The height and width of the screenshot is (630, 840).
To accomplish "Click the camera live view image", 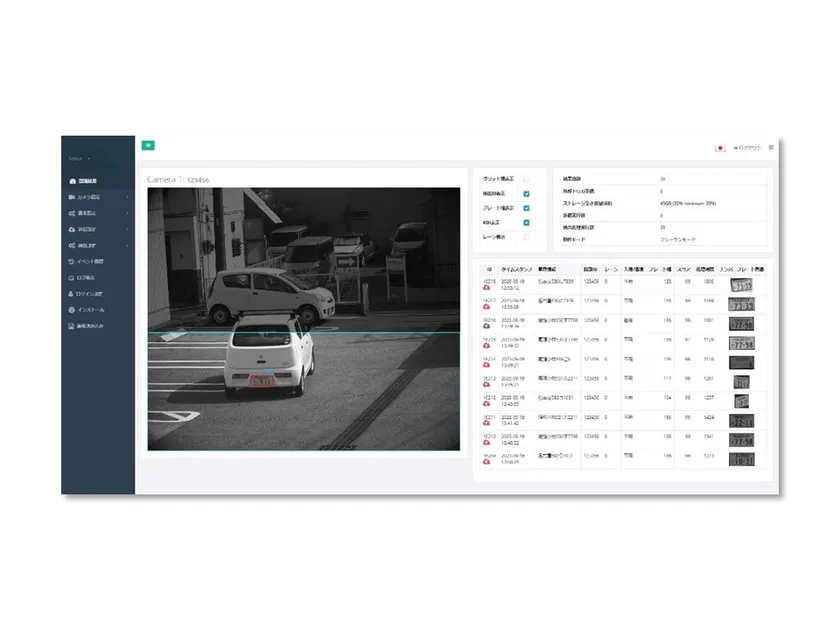I will coord(304,319).
